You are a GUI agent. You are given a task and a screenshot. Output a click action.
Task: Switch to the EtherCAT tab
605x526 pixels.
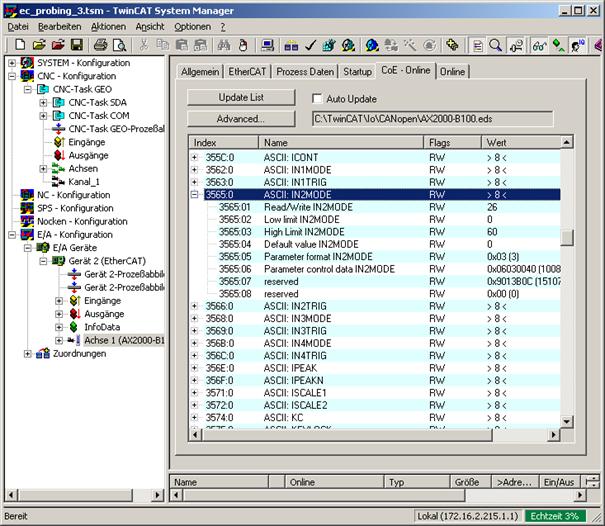point(247,72)
